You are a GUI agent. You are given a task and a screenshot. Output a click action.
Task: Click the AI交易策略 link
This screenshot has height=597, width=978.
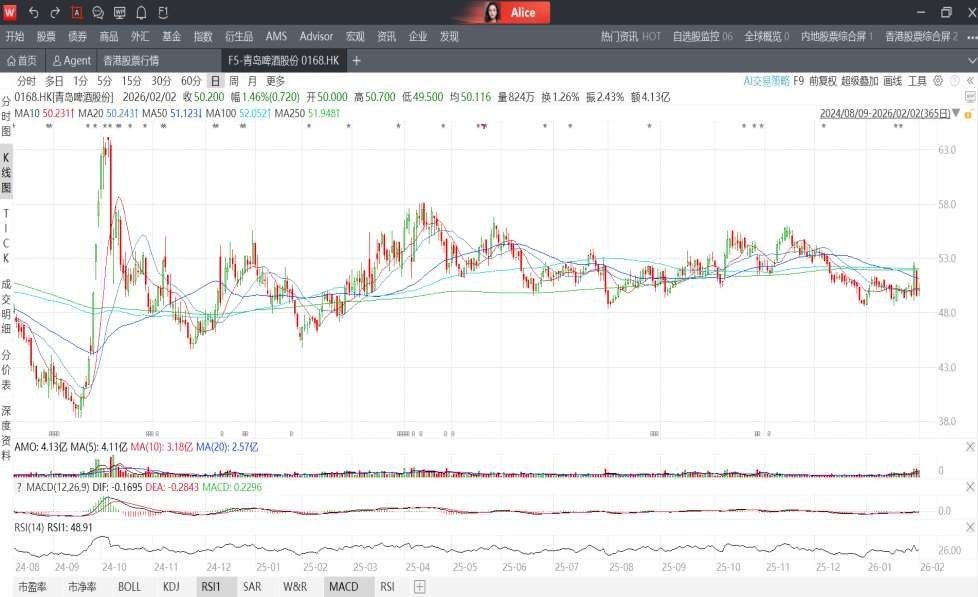click(766, 80)
